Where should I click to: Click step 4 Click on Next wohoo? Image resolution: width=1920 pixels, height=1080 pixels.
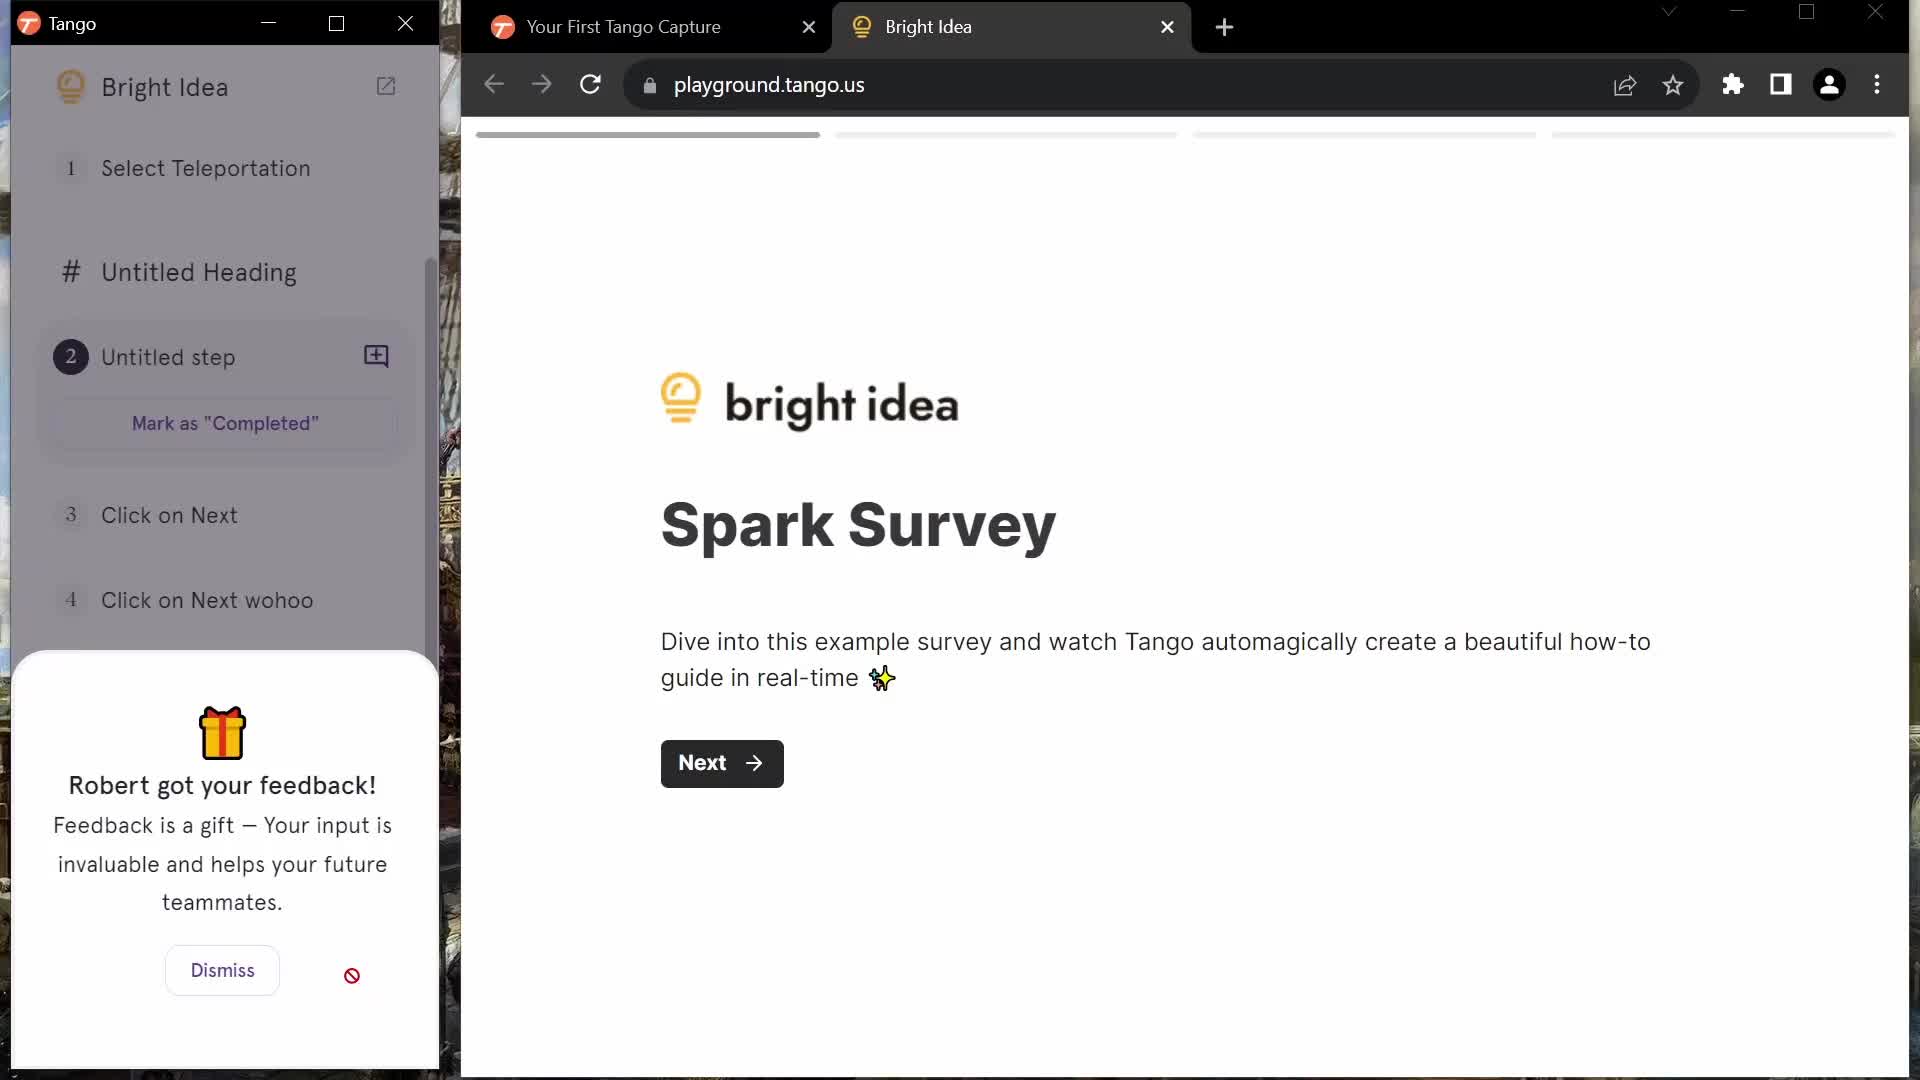click(x=207, y=600)
